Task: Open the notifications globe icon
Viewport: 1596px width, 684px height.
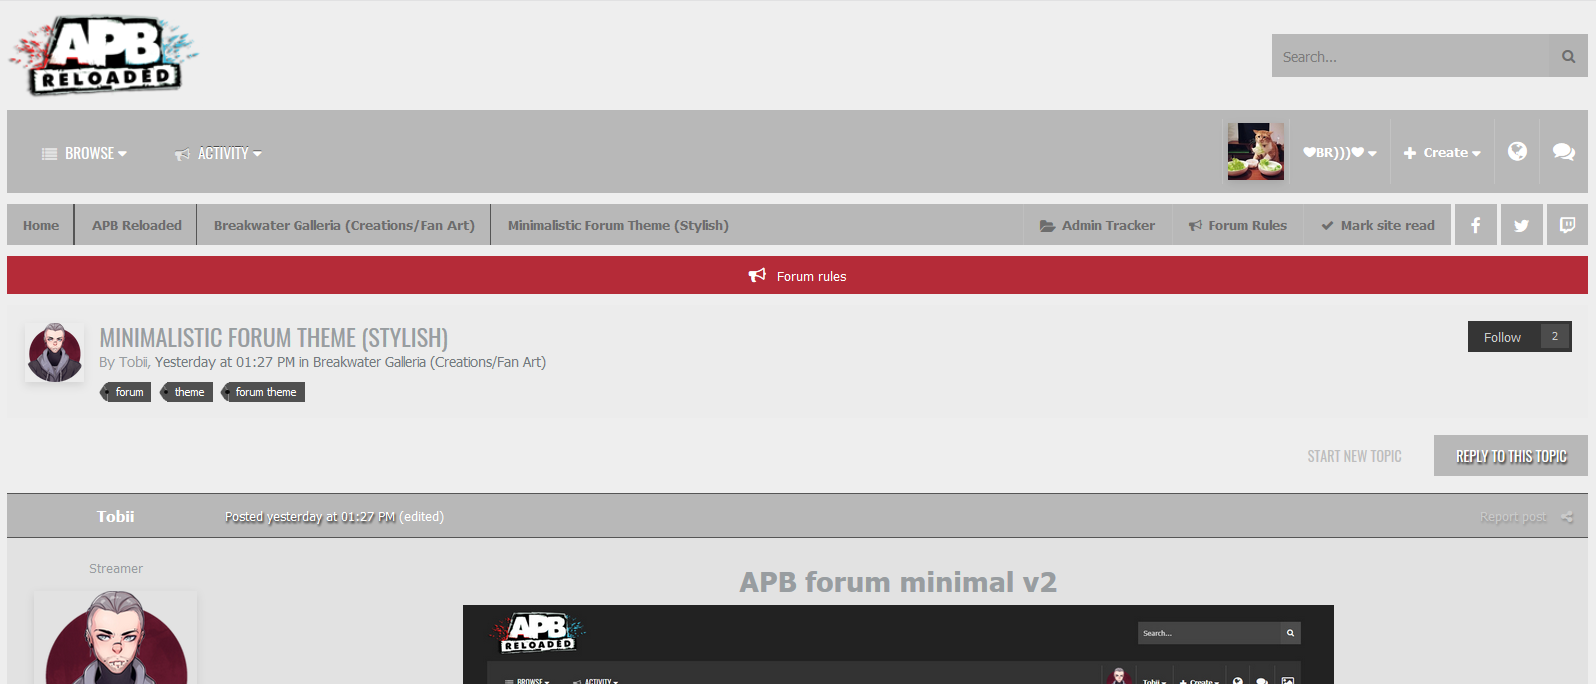Action: point(1517,152)
